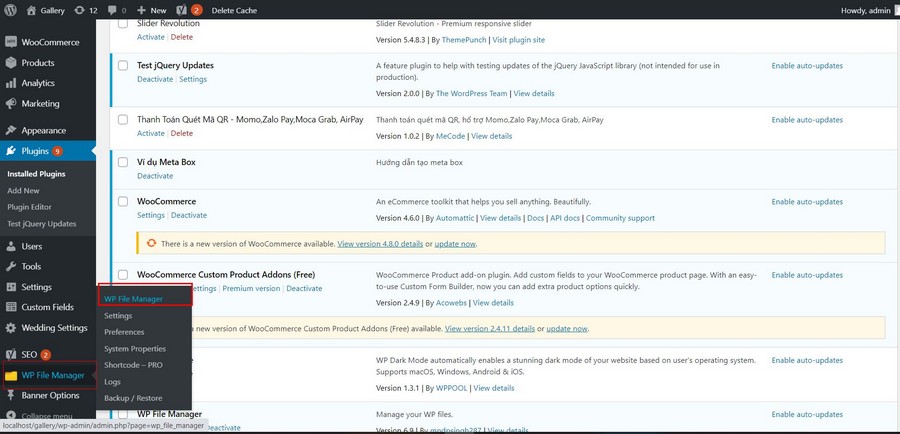Open WooCommerce in the sidebar
900x434 pixels.
[x=50, y=42]
